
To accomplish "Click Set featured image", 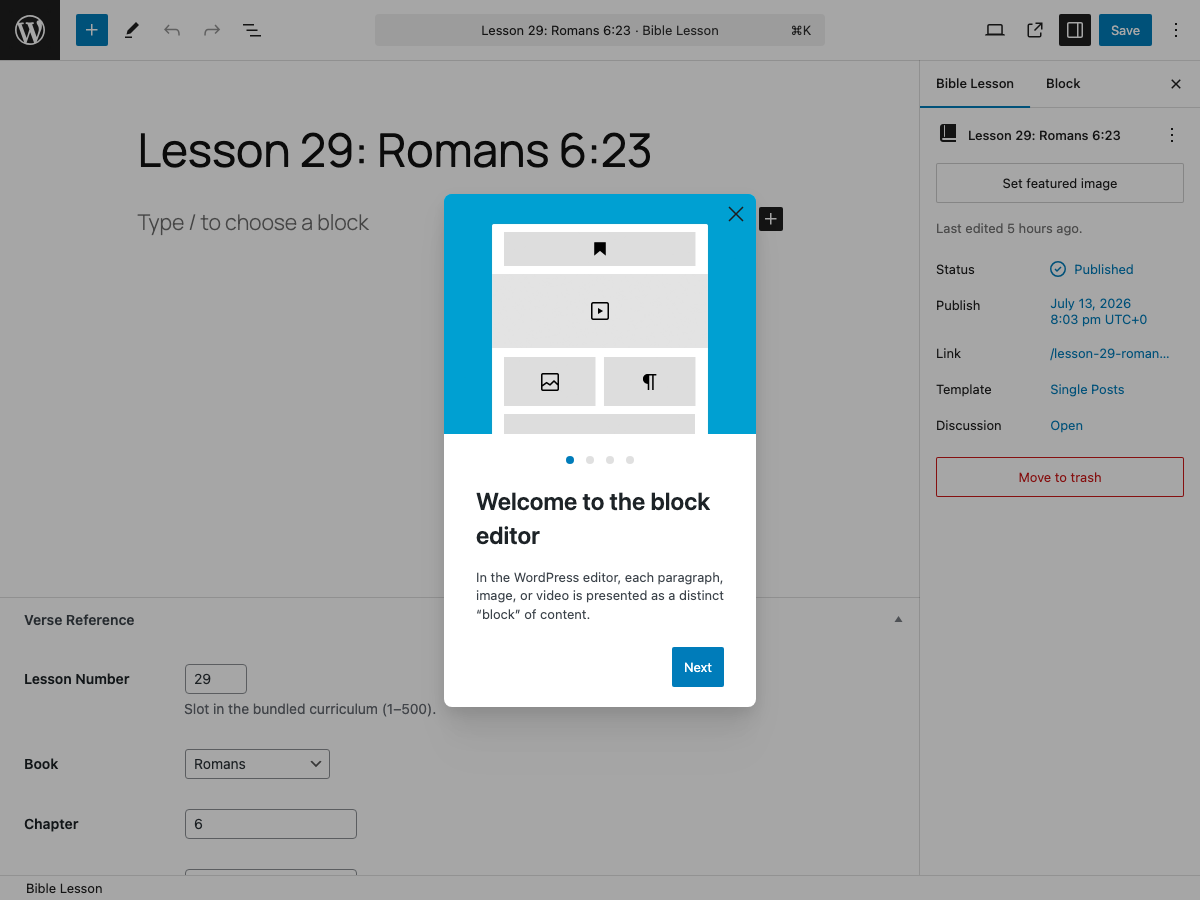I will pos(1060,184).
